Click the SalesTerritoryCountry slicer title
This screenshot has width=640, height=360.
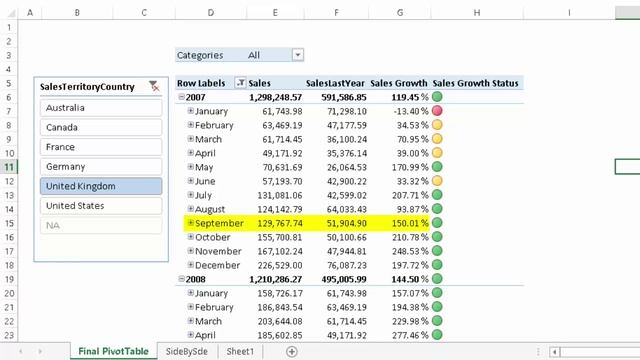pos(87,87)
